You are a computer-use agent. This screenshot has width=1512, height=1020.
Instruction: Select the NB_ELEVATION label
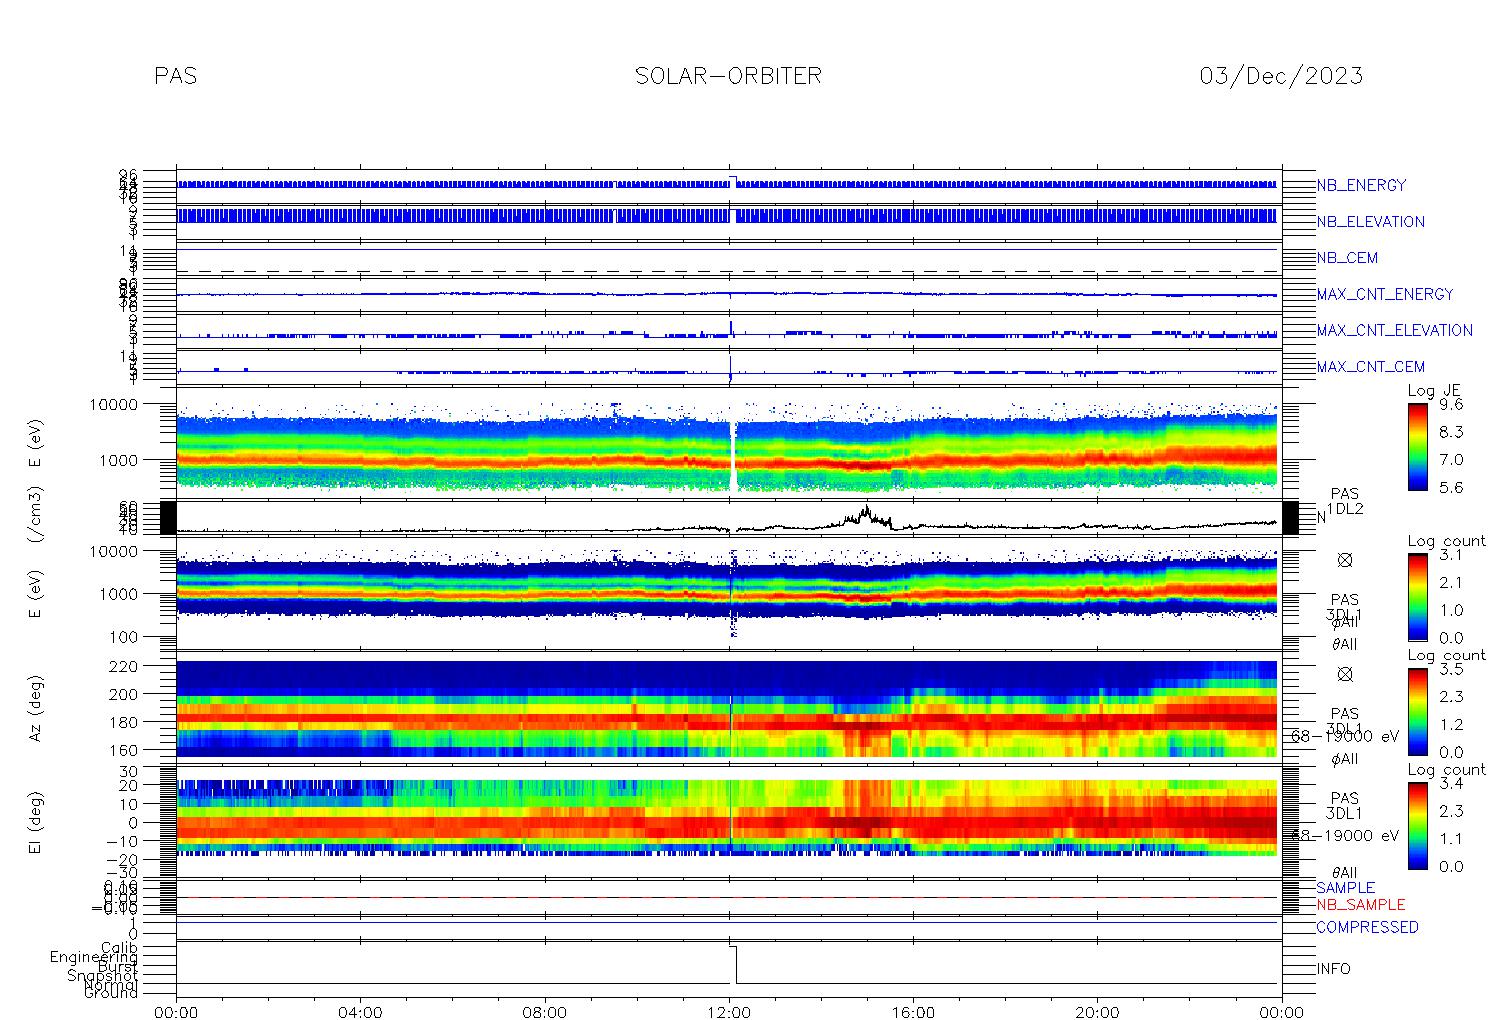point(1370,222)
